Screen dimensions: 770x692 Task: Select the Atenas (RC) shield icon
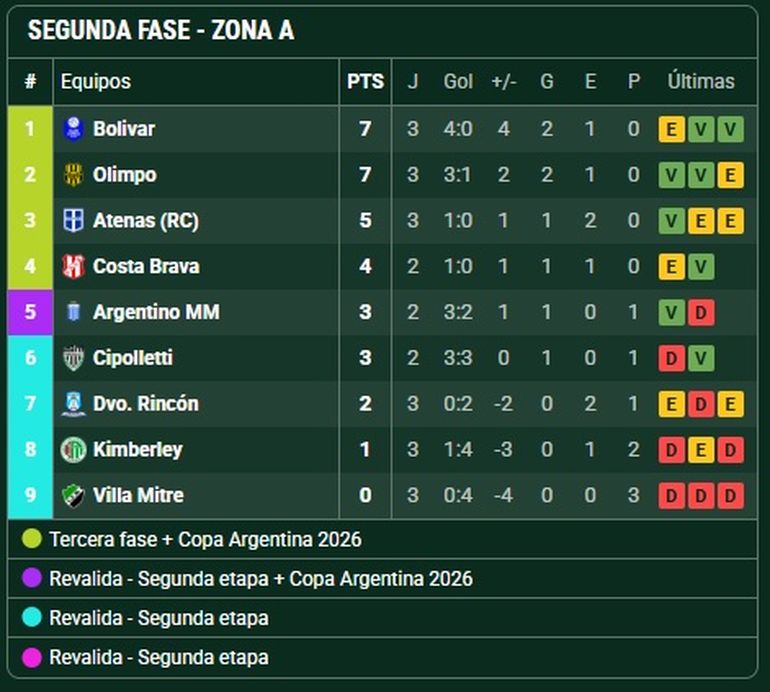(74, 220)
